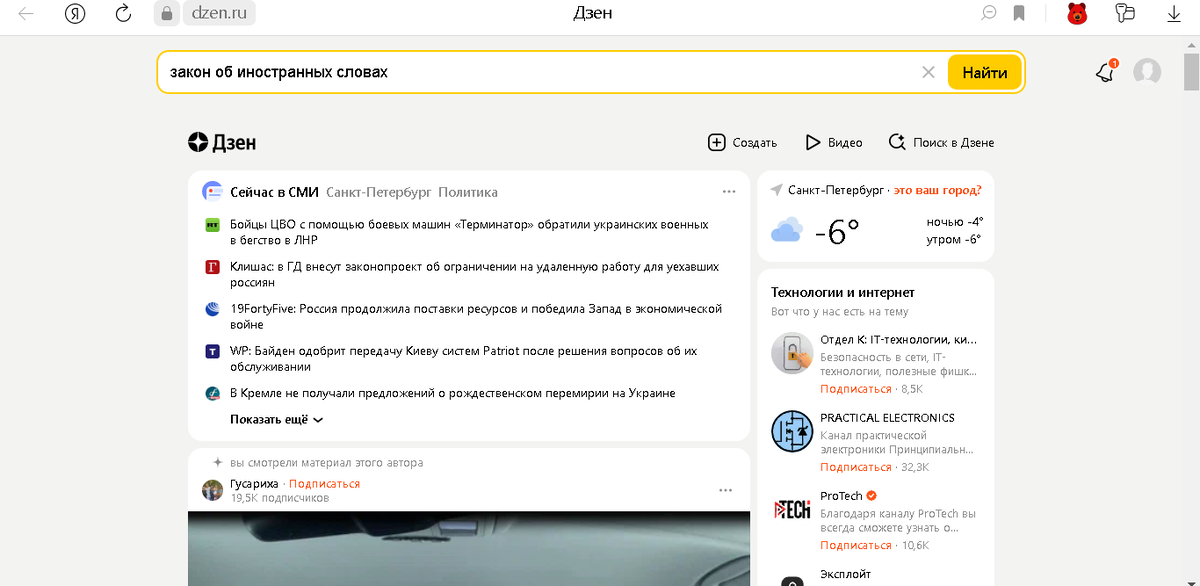The image size is (1200, 586).
Task: Open the ProTech channel
Action: click(x=841, y=496)
